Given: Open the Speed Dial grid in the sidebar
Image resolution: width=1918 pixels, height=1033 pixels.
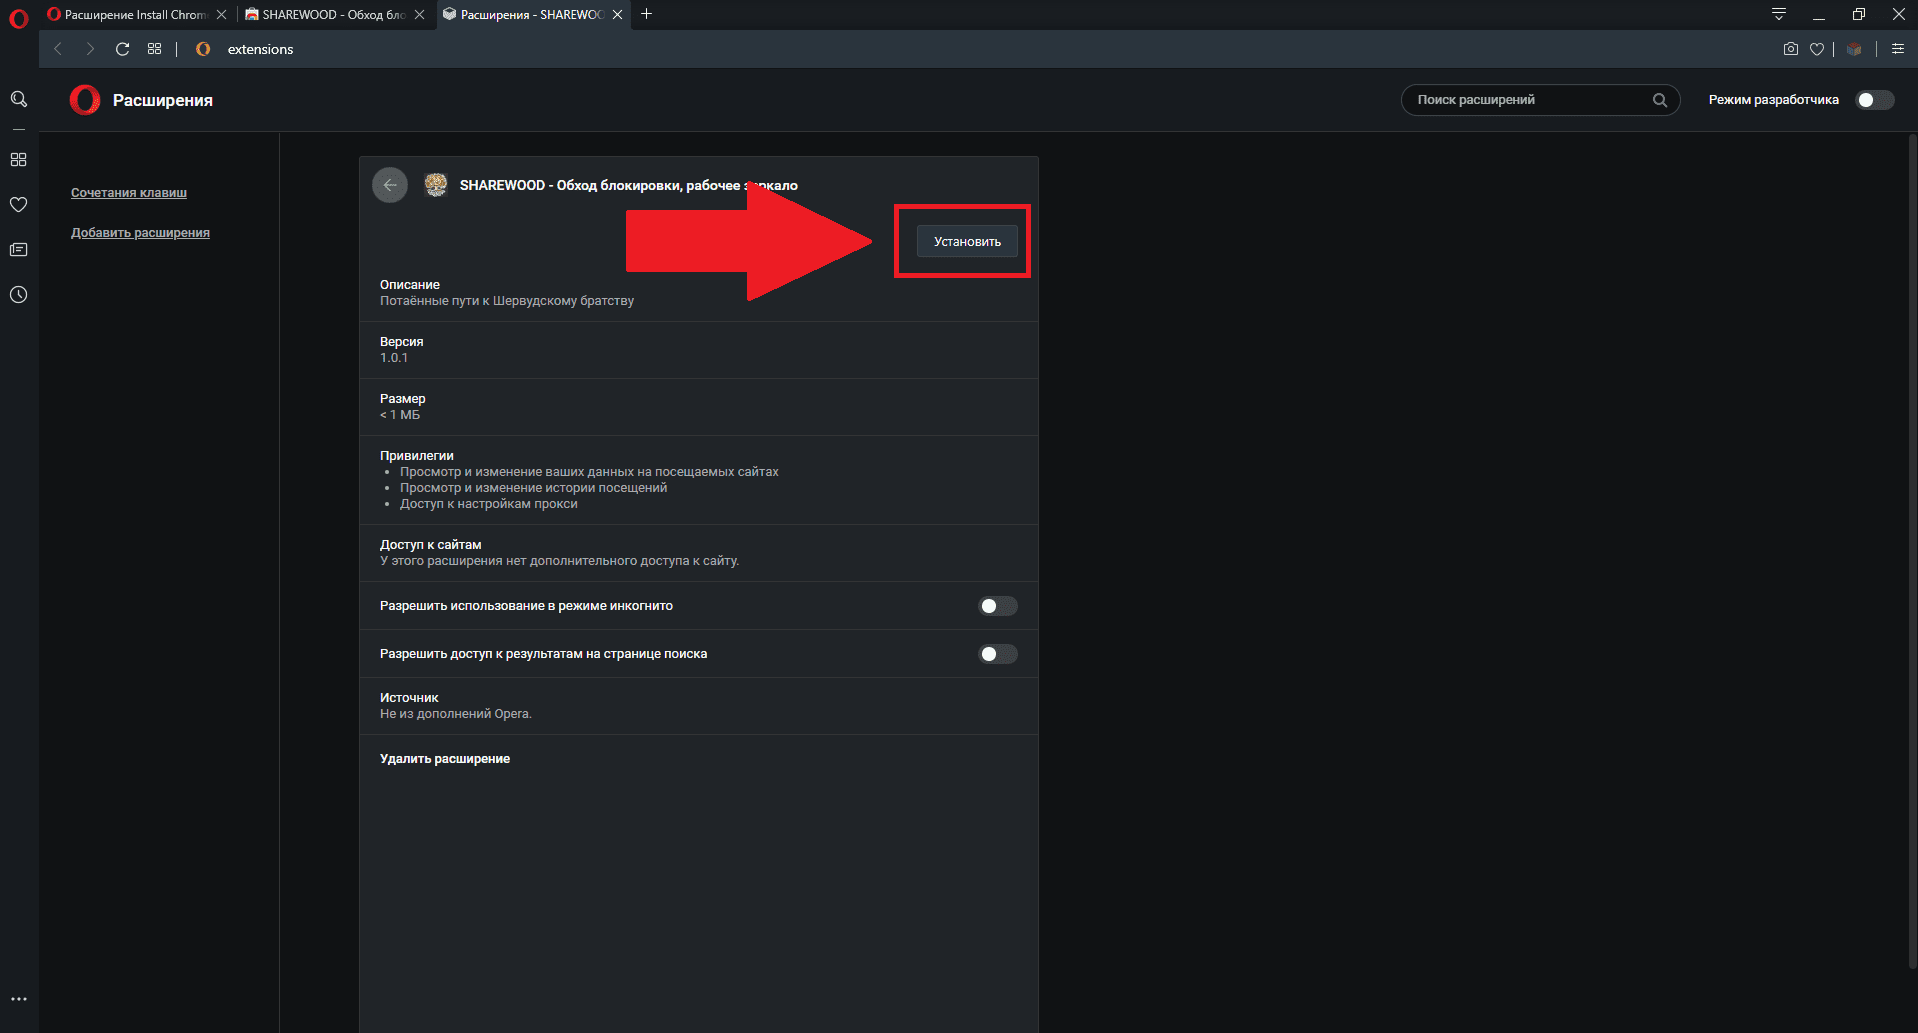Looking at the screenshot, I should point(18,160).
